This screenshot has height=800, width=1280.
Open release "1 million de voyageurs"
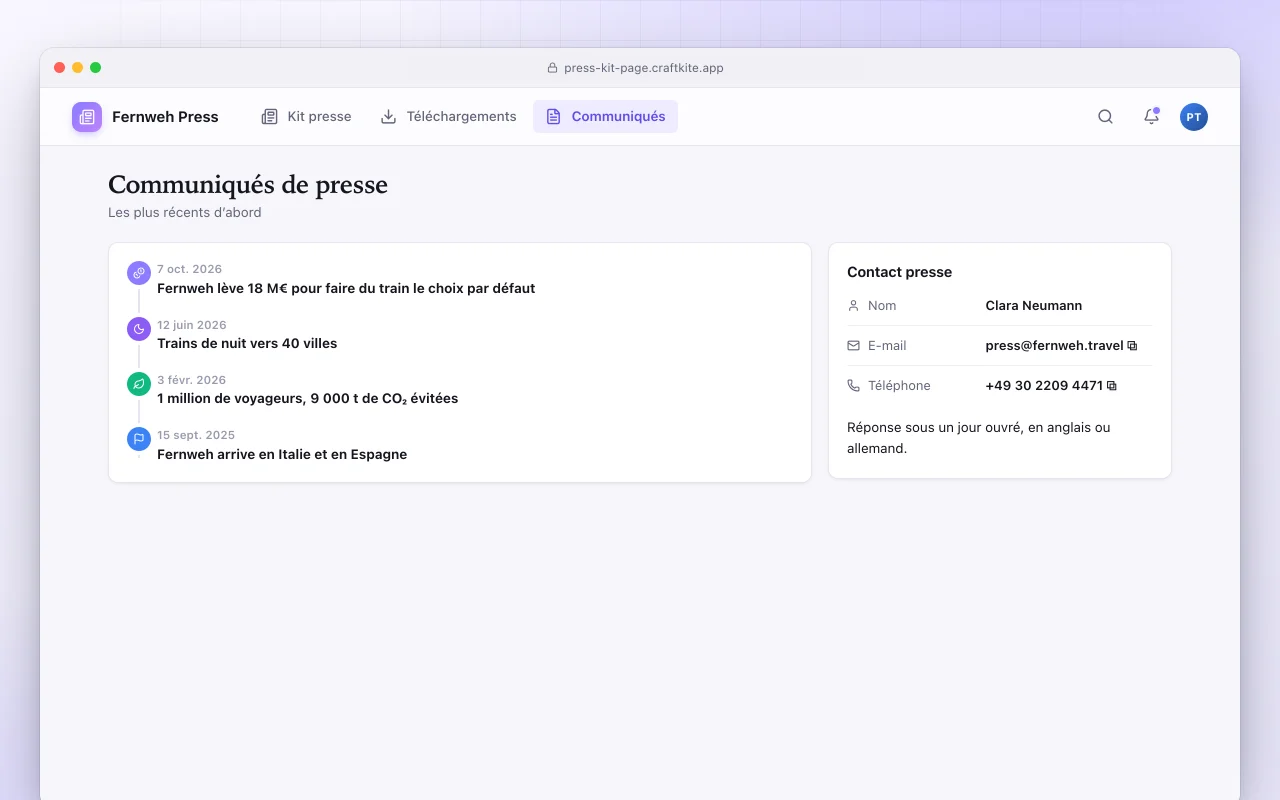[x=307, y=398]
